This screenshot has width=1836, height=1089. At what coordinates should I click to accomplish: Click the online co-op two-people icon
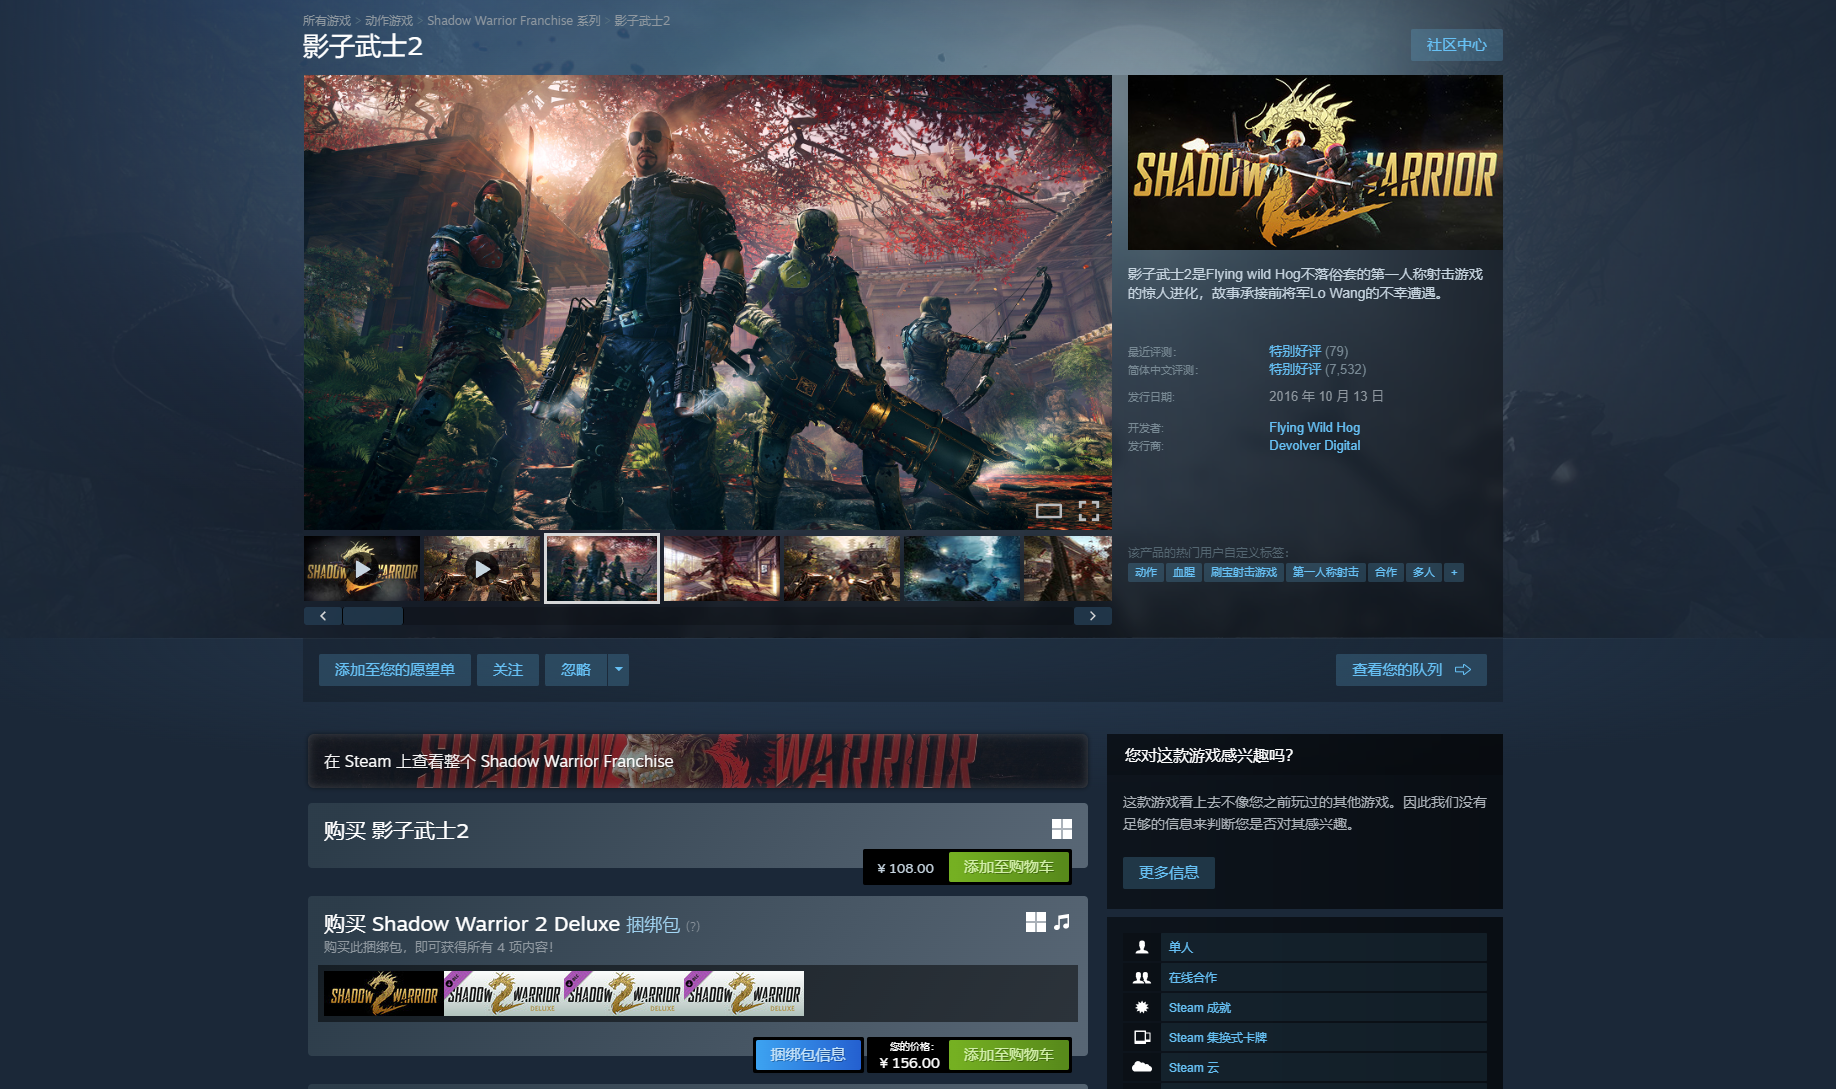pyautogui.click(x=1142, y=977)
